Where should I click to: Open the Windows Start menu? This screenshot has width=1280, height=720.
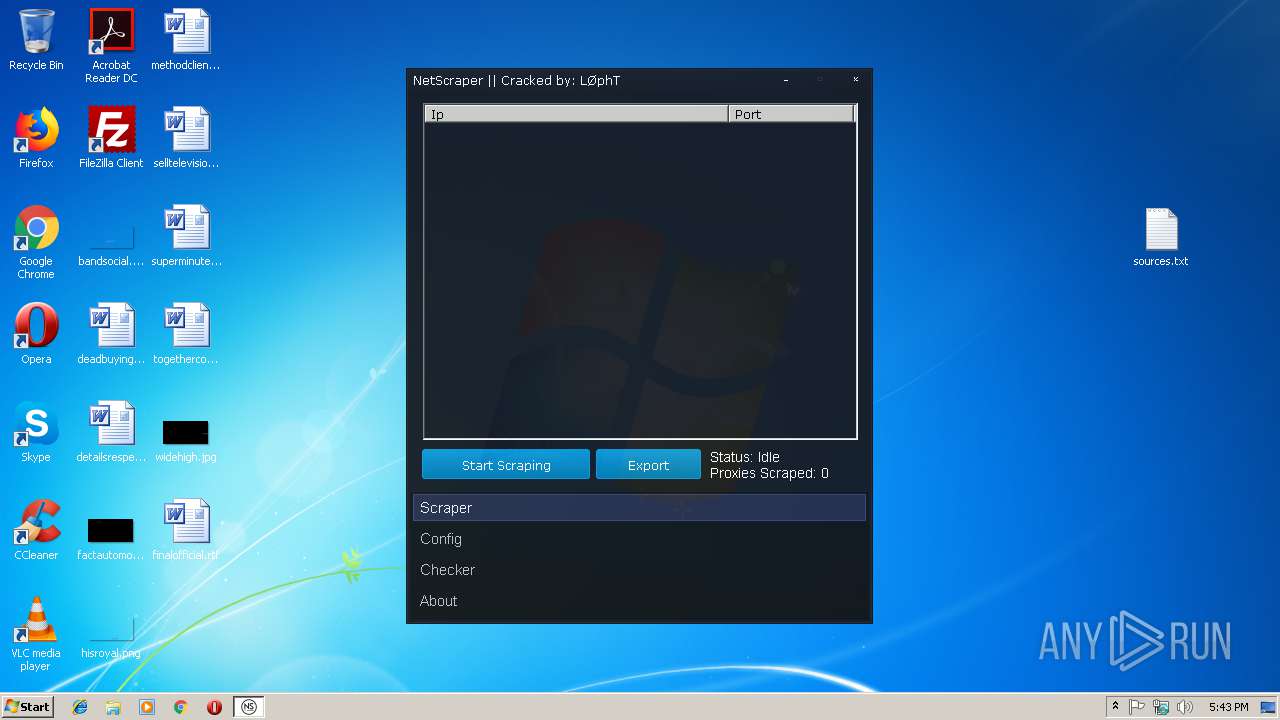[27, 707]
